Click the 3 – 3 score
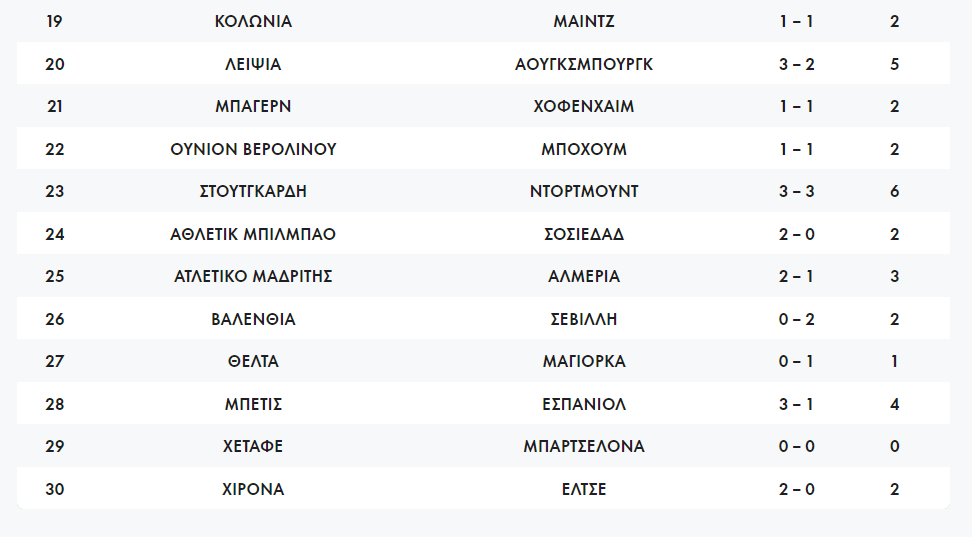This screenshot has width=972, height=537. (796, 191)
